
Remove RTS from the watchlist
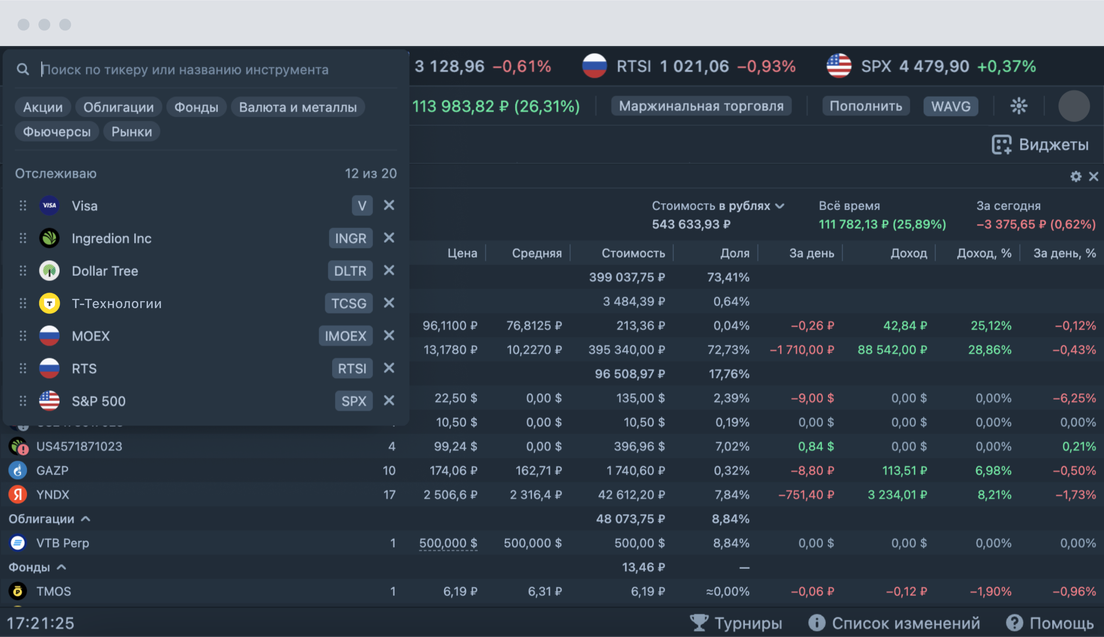click(x=389, y=368)
